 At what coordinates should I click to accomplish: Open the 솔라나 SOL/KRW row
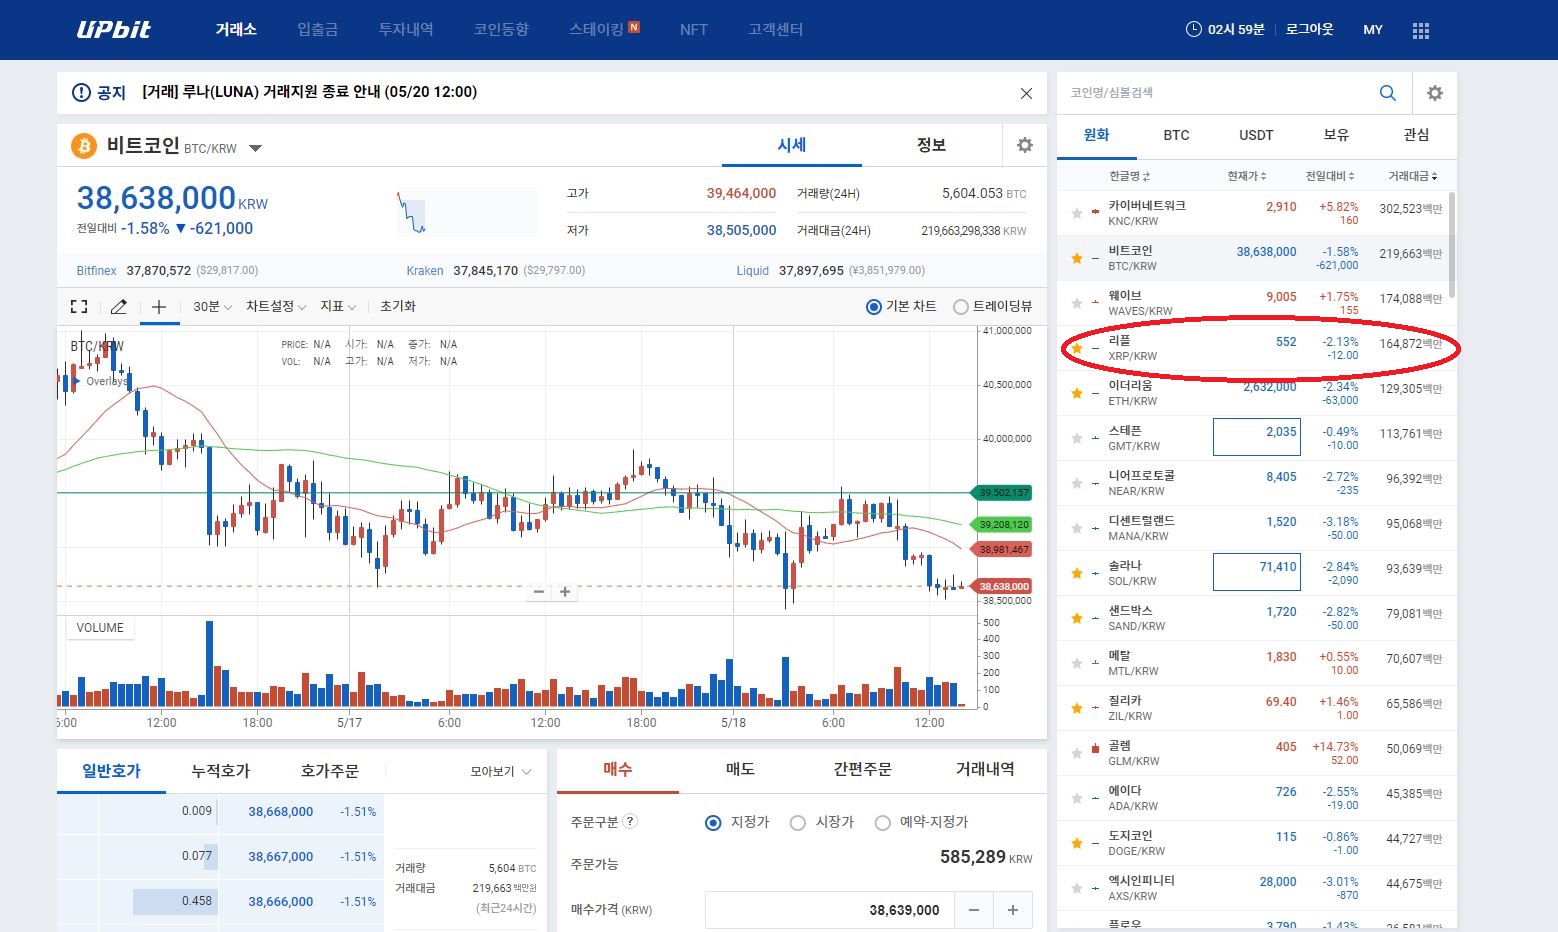point(1257,573)
